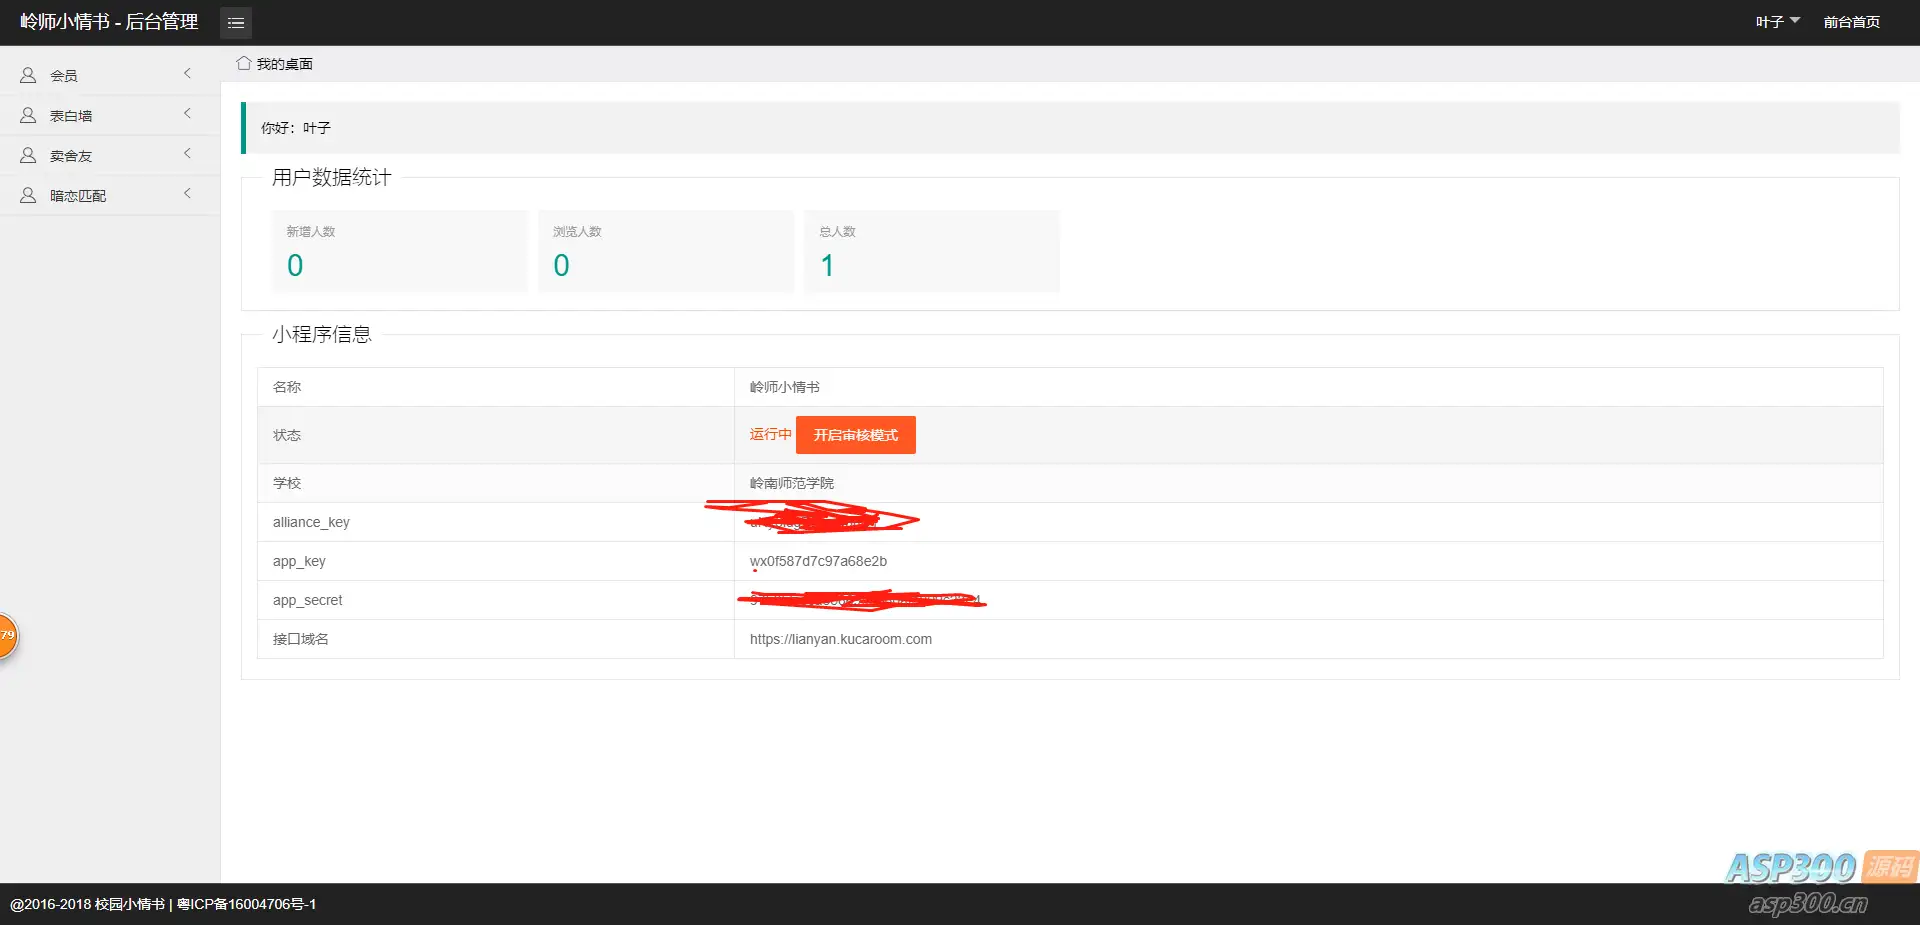Click the home icon in breadcrumb
The image size is (1920, 925).
click(243, 63)
